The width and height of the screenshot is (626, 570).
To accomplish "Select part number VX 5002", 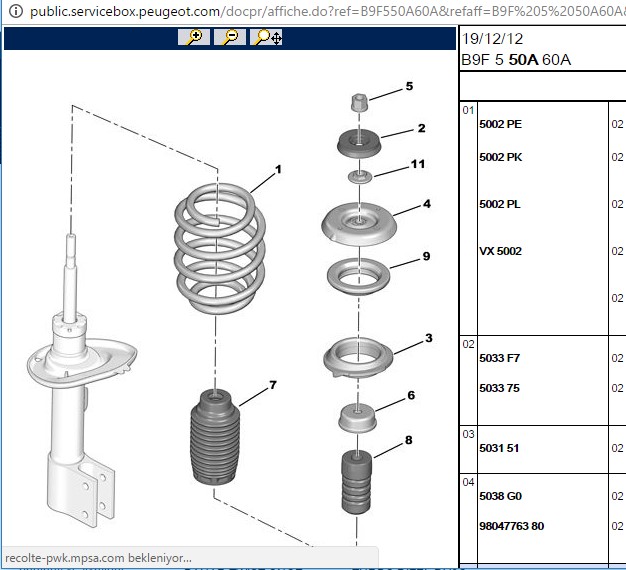I will (501, 251).
